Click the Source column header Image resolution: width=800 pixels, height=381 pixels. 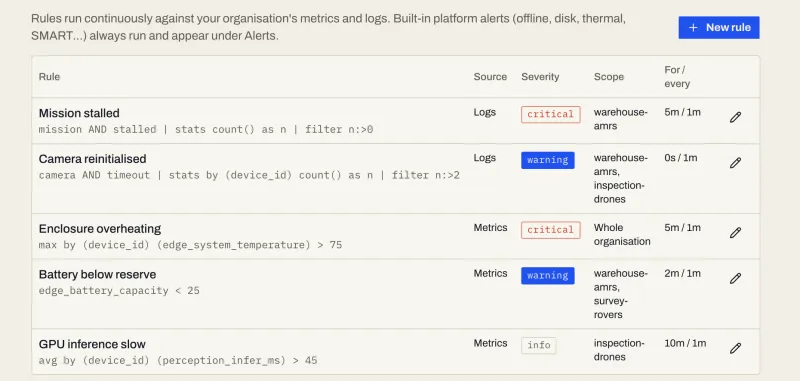click(490, 77)
